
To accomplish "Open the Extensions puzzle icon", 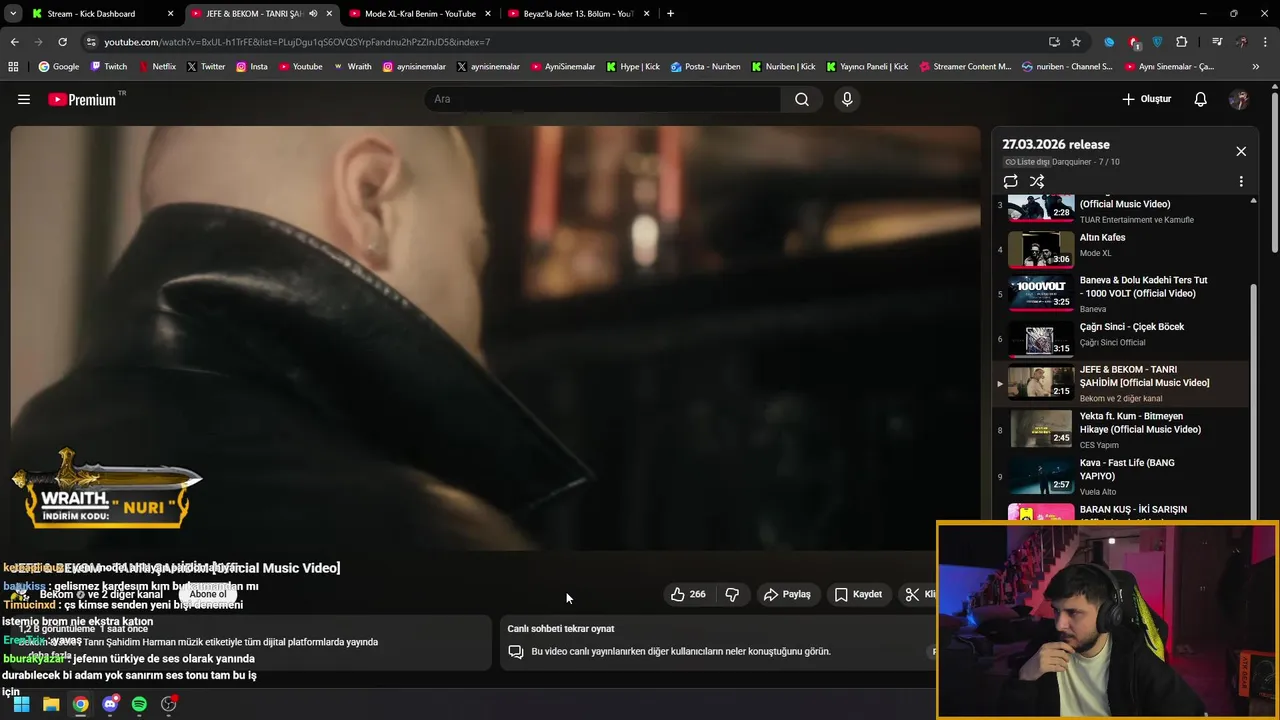I will click(1182, 42).
